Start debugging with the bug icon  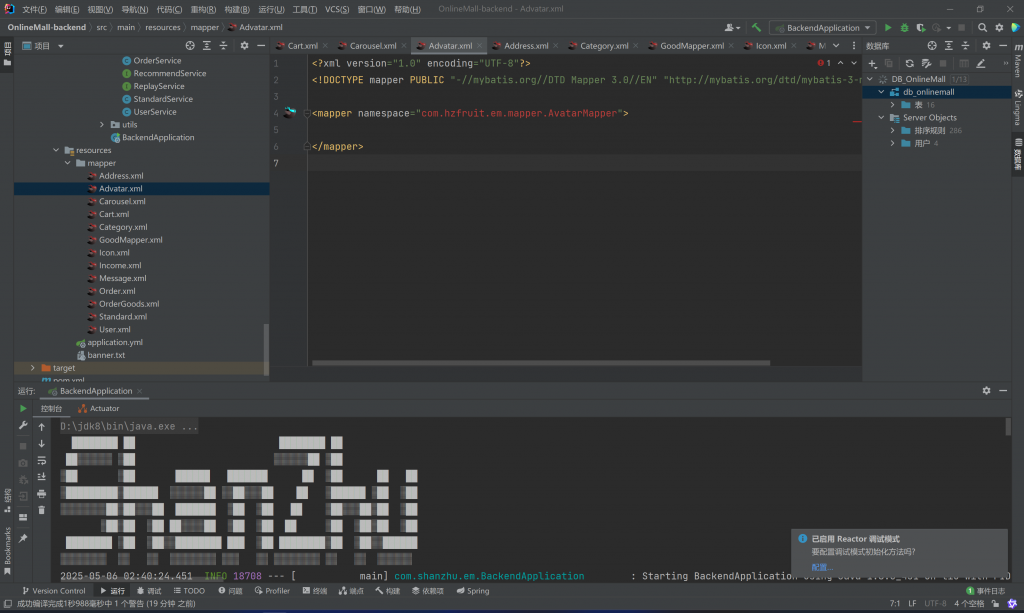[904, 28]
